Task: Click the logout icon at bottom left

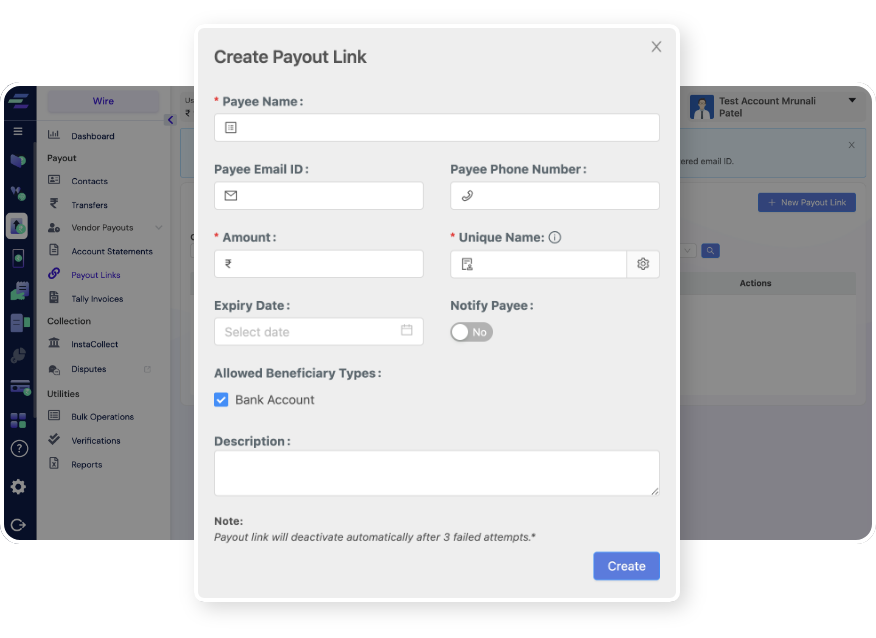Action: pyautogui.click(x=18, y=525)
